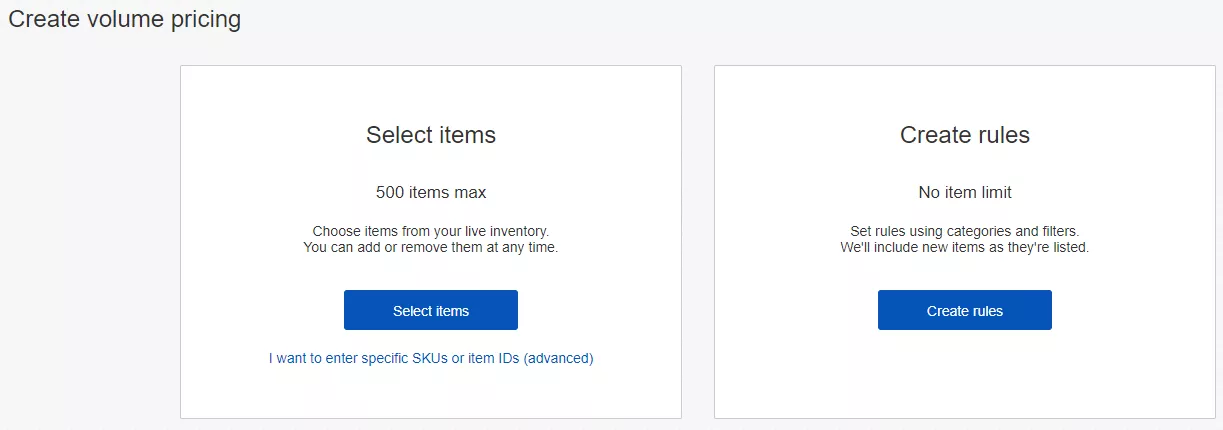This screenshot has height=430, width=1223.
Task: Click "Choose items from your live inventory" line
Action: [x=431, y=231]
